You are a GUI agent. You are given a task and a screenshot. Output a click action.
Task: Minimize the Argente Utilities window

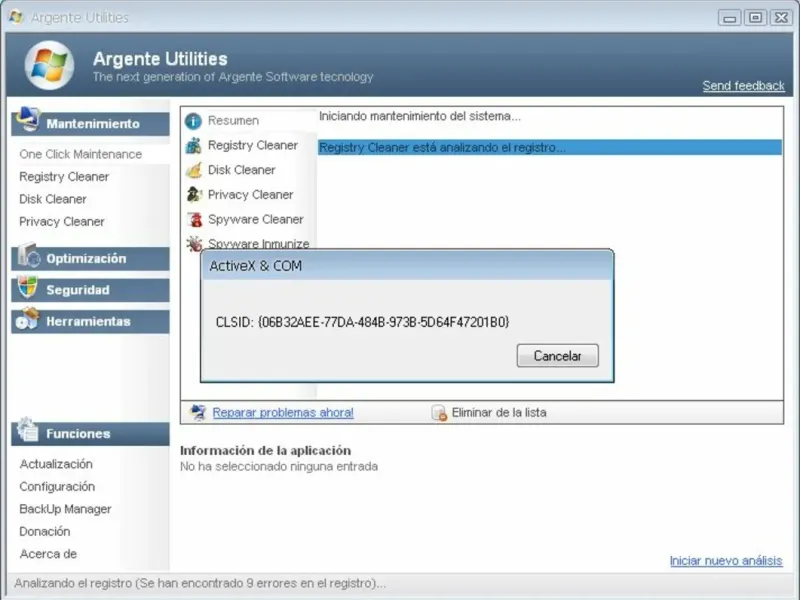[730, 18]
